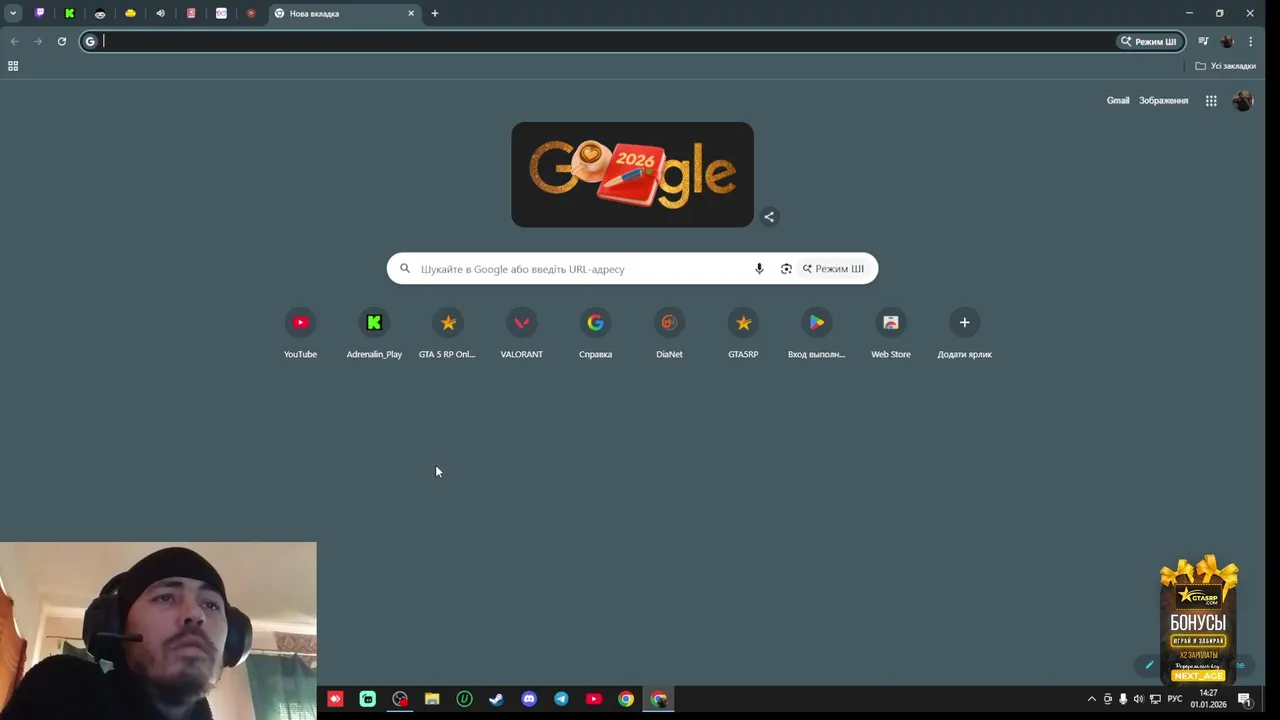The height and width of the screenshot is (720, 1280).
Task: Open Chrome three-dot menu
Action: pos(1250,41)
